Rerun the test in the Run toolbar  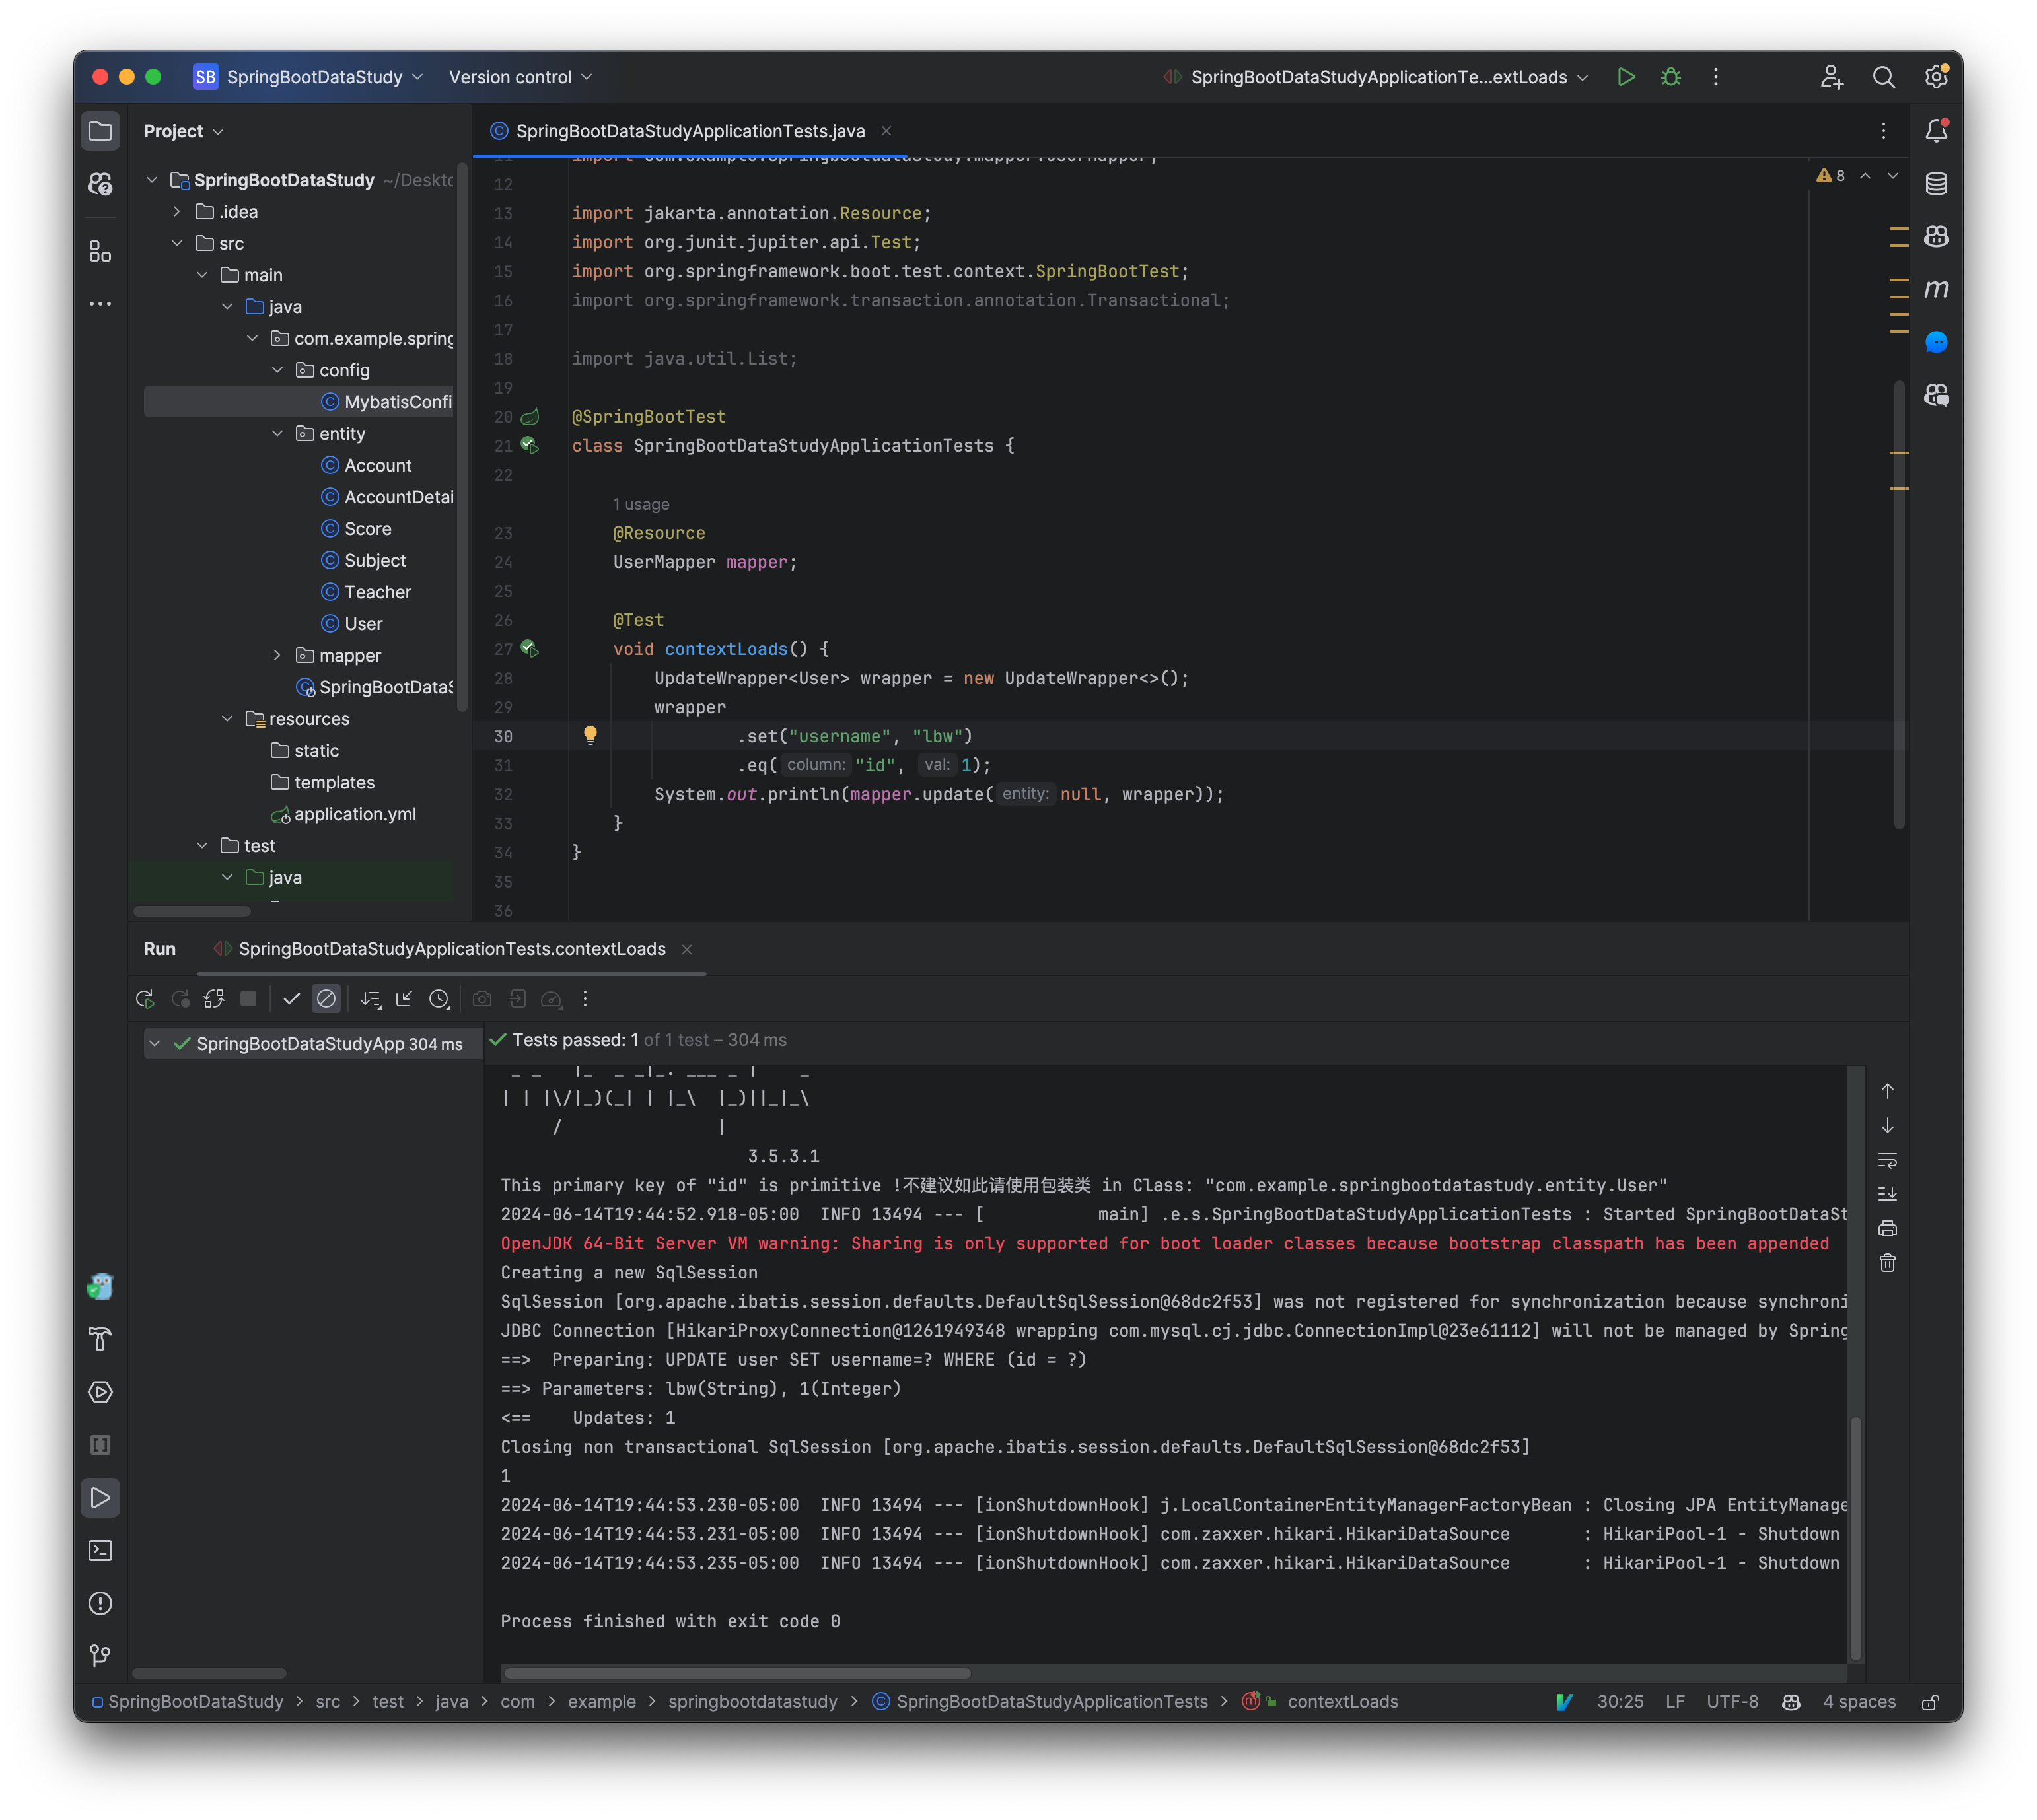(x=145, y=999)
